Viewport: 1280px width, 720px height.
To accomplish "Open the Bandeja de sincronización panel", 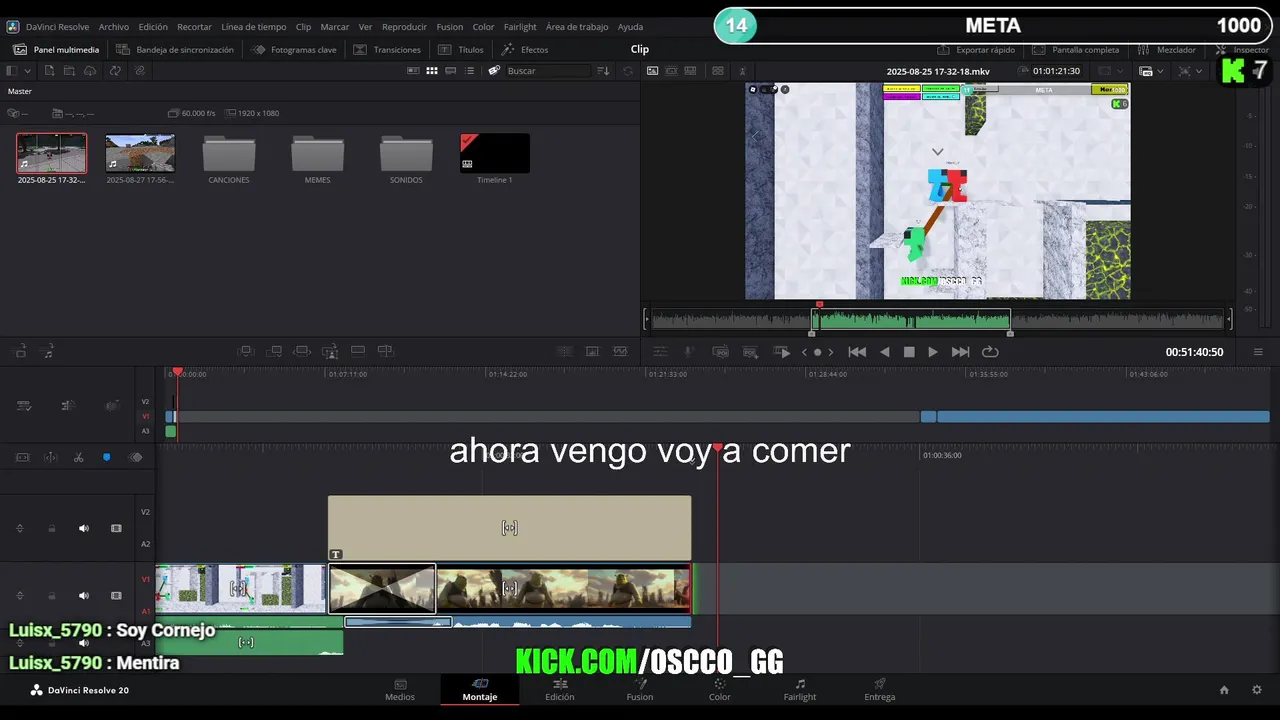I will pyautogui.click(x=175, y=49).
